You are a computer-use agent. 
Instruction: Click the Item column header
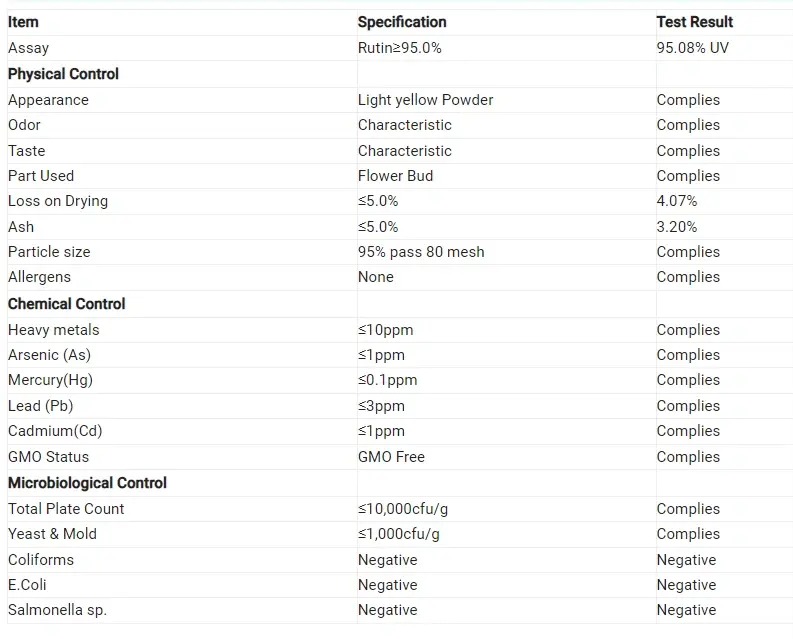23,22
